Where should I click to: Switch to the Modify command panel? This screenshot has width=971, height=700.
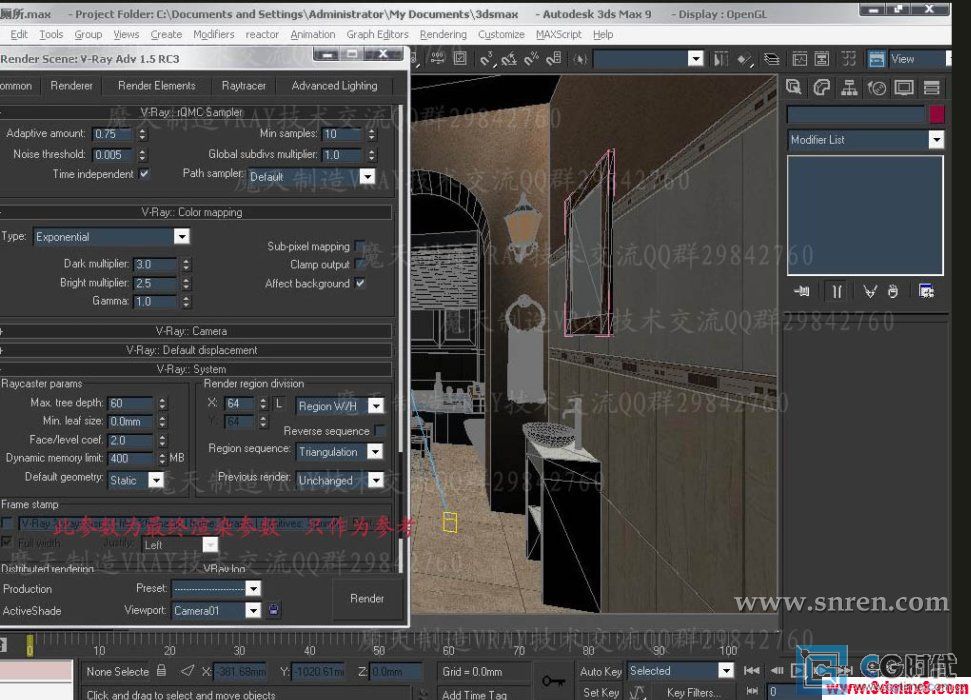pos(821,87)
